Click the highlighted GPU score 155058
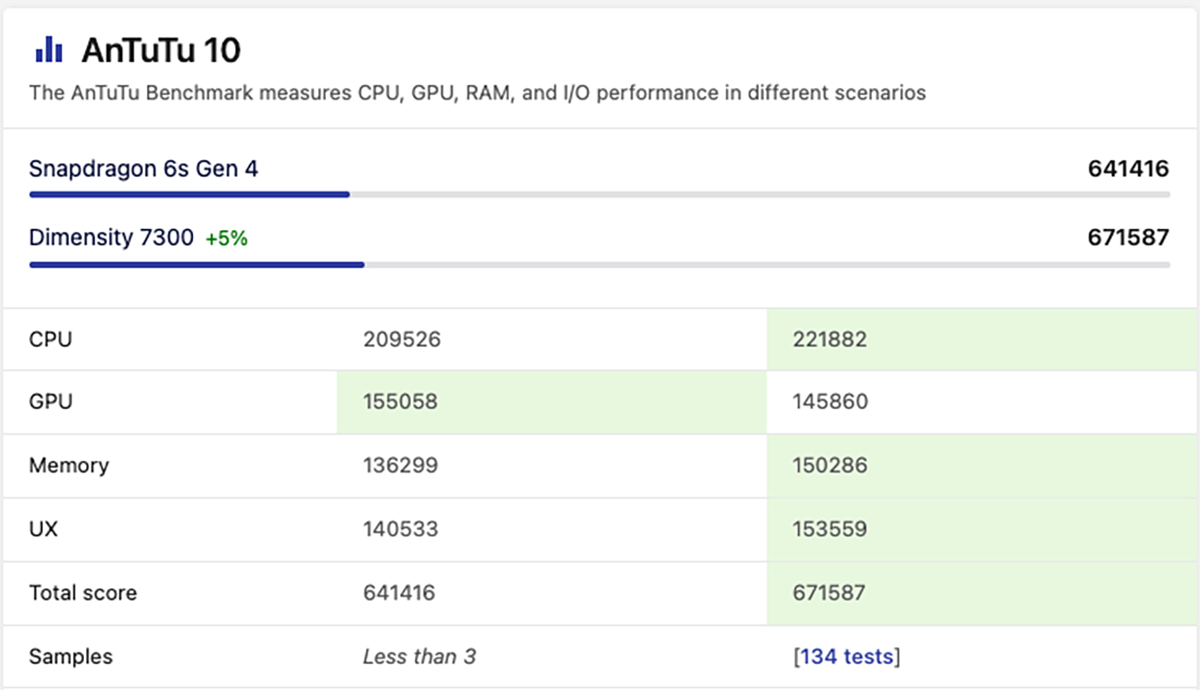The image size is (1200, 690). 401,402
